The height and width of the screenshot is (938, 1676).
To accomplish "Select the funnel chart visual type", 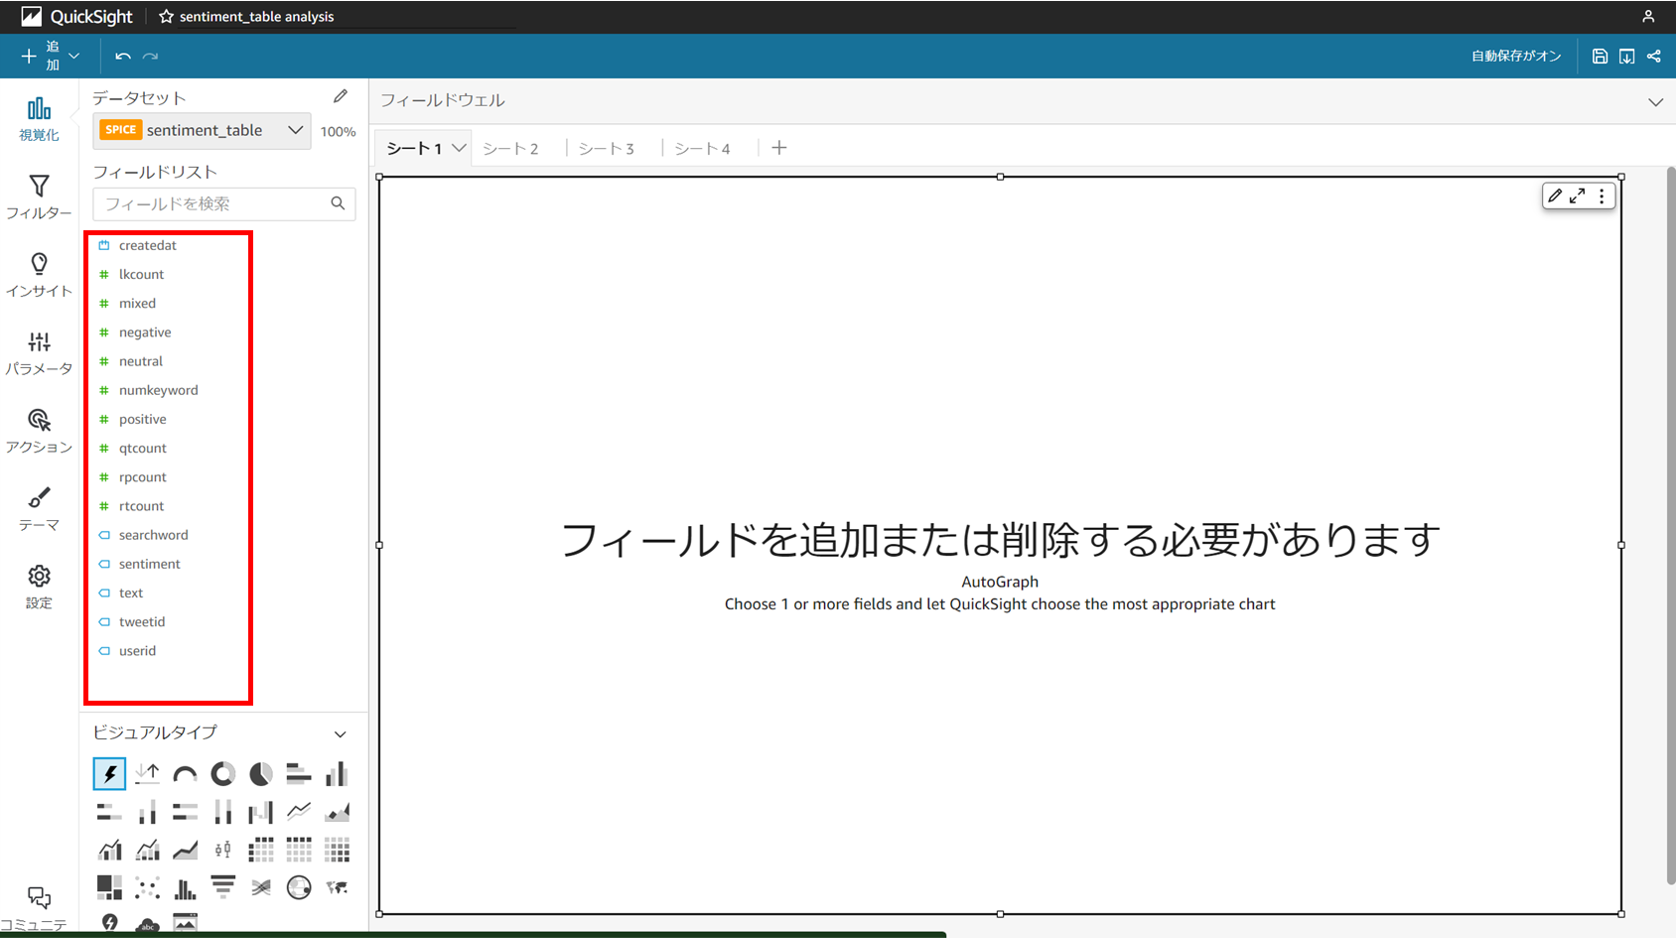I will point(222,887).
